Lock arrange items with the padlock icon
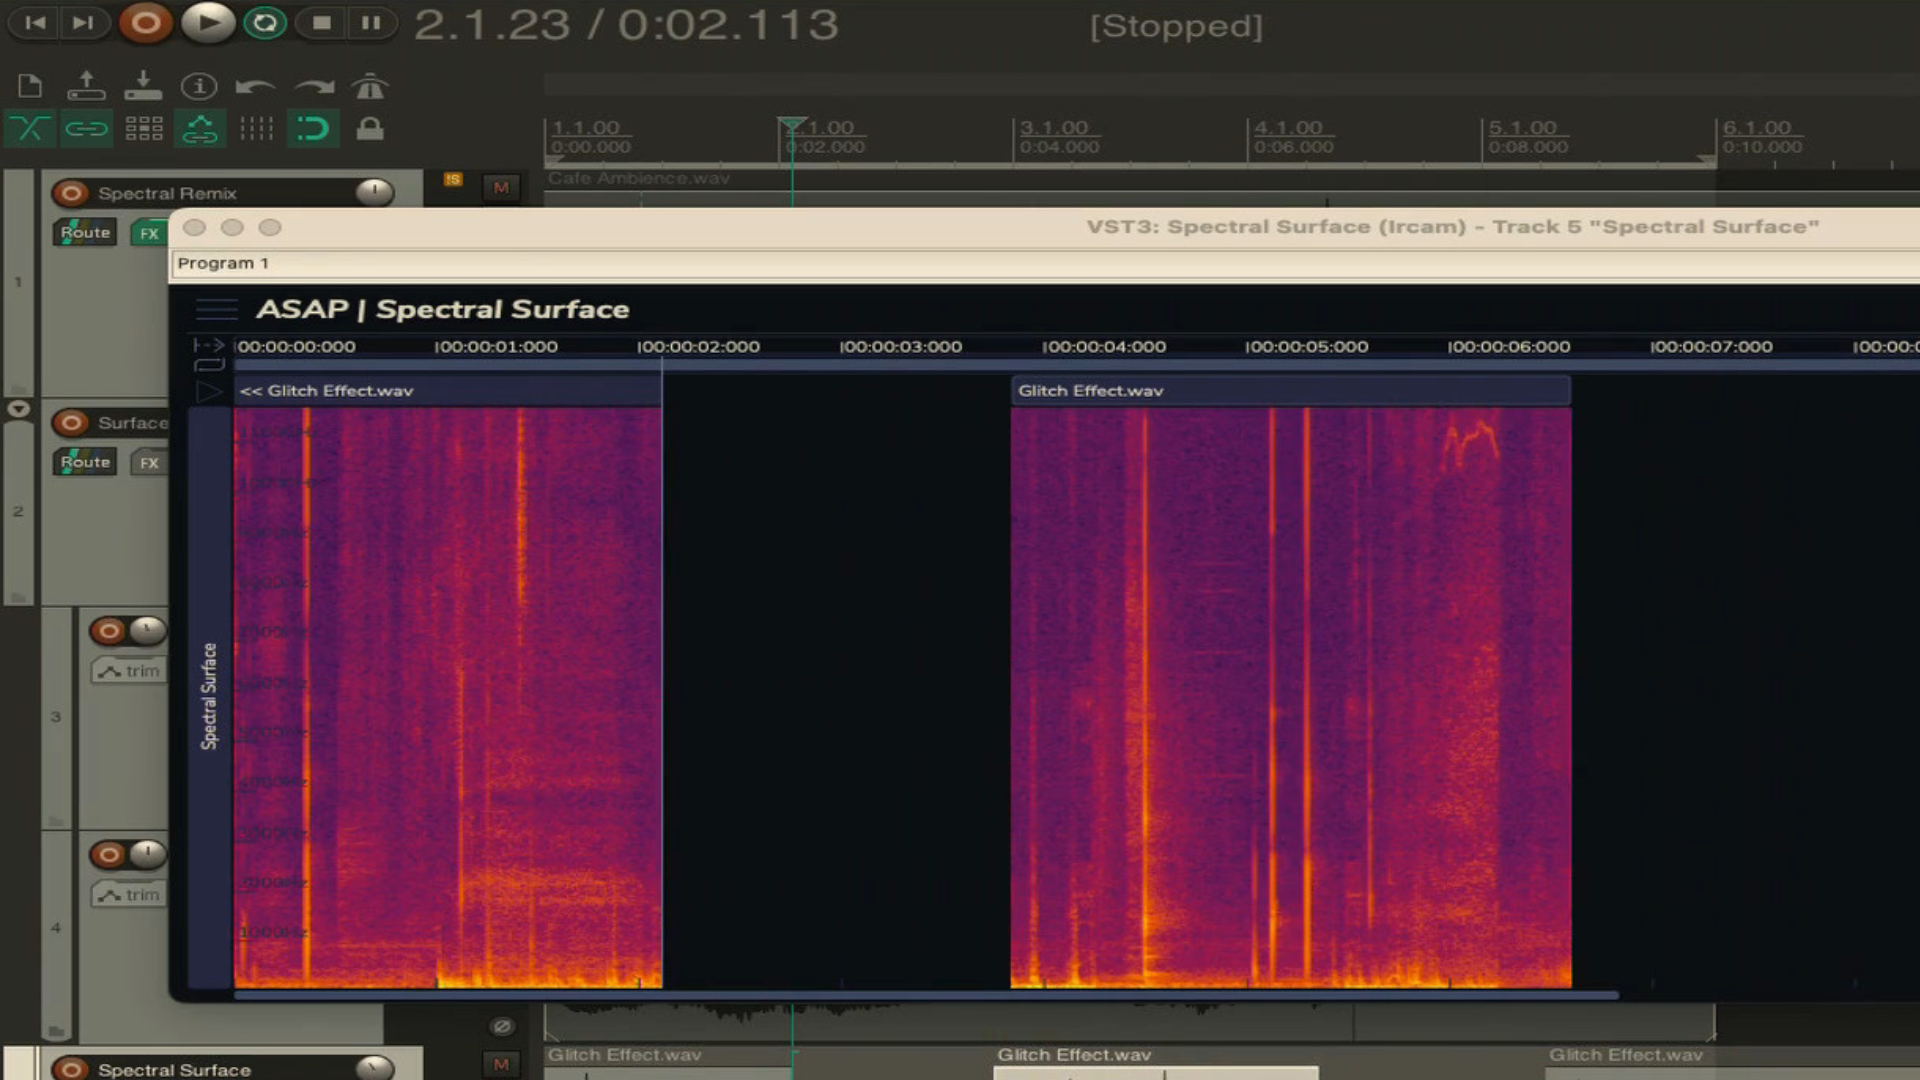 pos(369,128)
